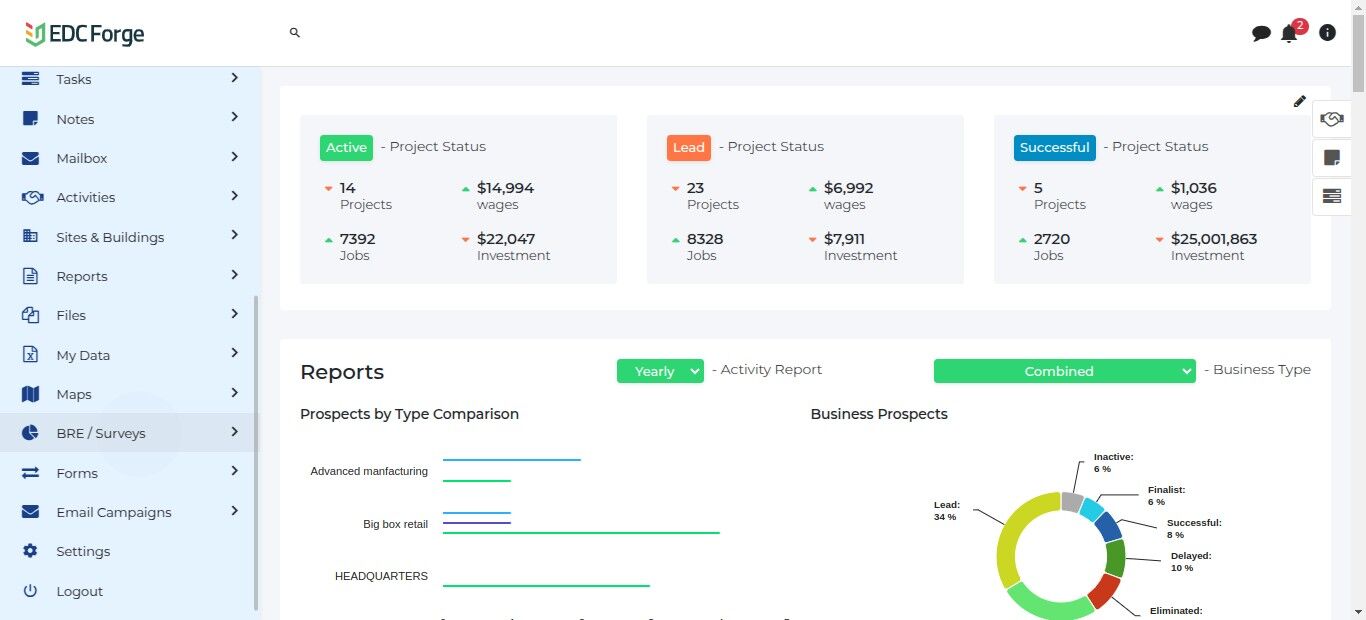This screenshot has height=620, width=1366.
Task: Open the chat messages icon
Action: (1261, 33)
